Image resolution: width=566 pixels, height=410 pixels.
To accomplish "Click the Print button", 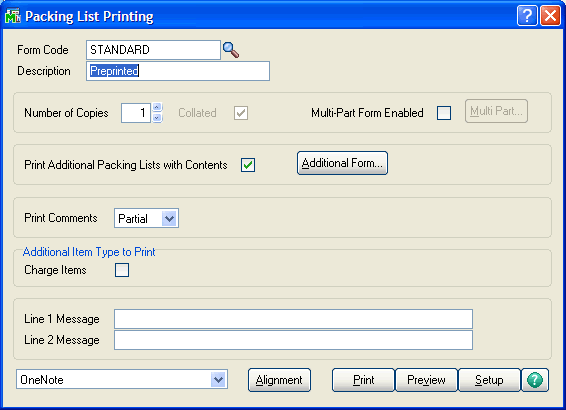I will pos(363,380).
